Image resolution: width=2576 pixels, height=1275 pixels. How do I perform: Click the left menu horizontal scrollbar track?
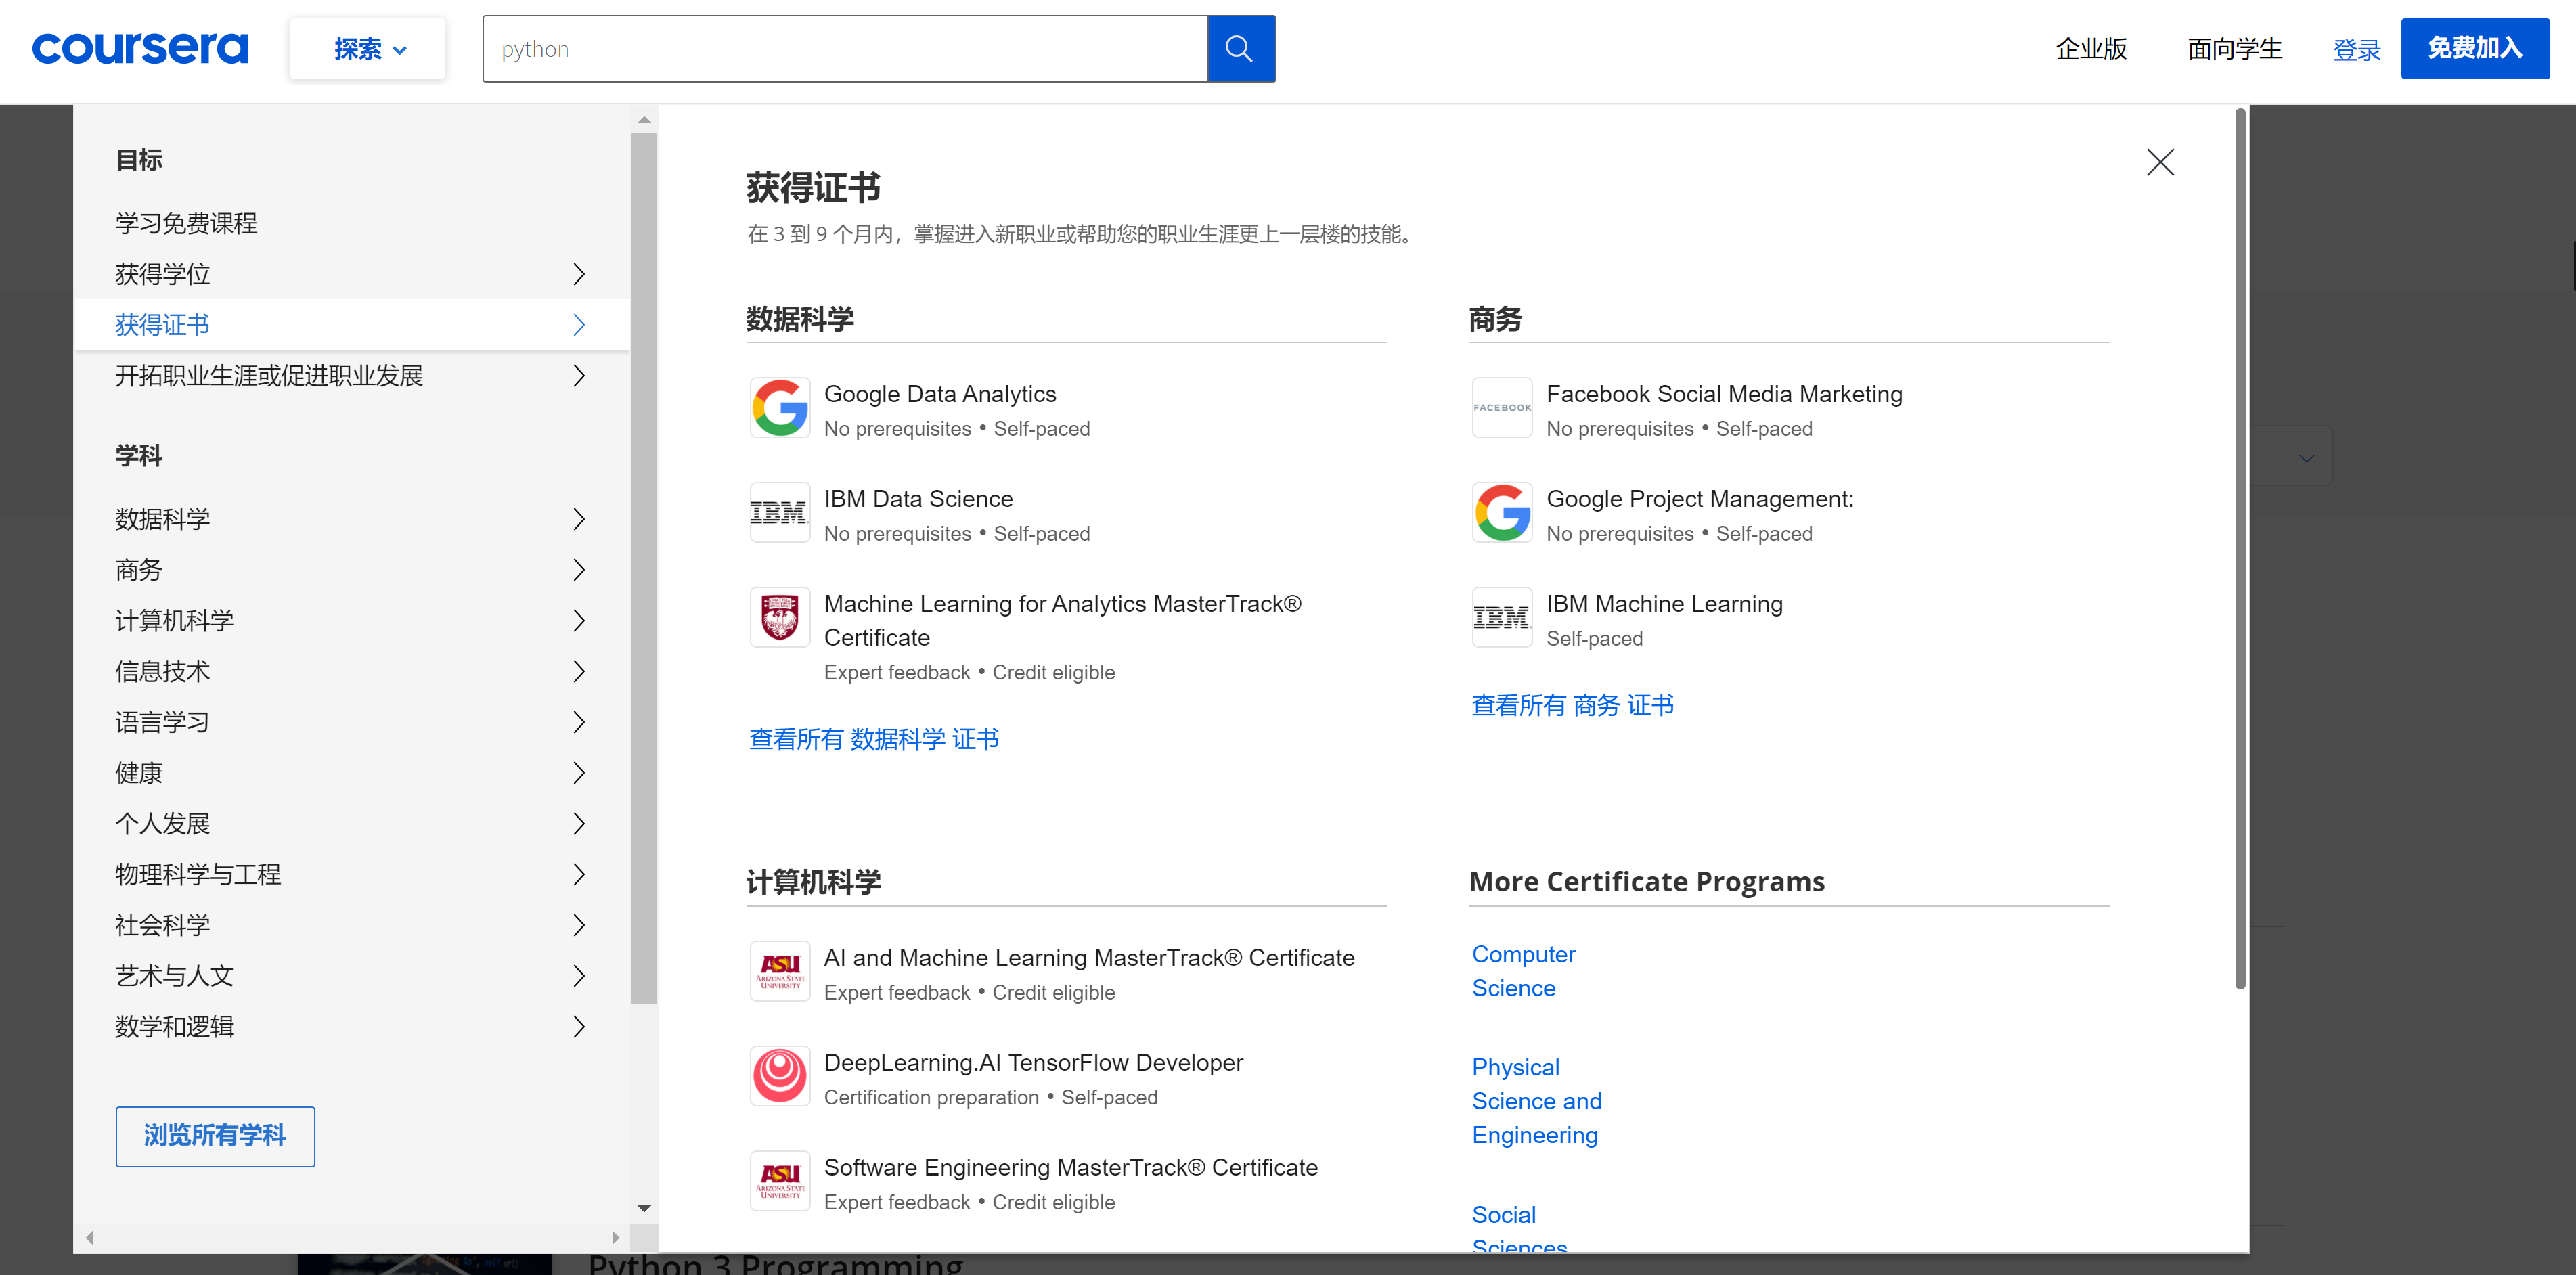click(352, 1238)
